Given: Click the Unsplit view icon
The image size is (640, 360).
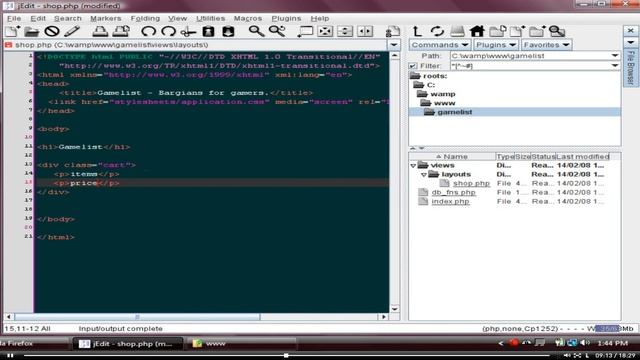Looking at the screenshot, I should click(x=325, y=31).
